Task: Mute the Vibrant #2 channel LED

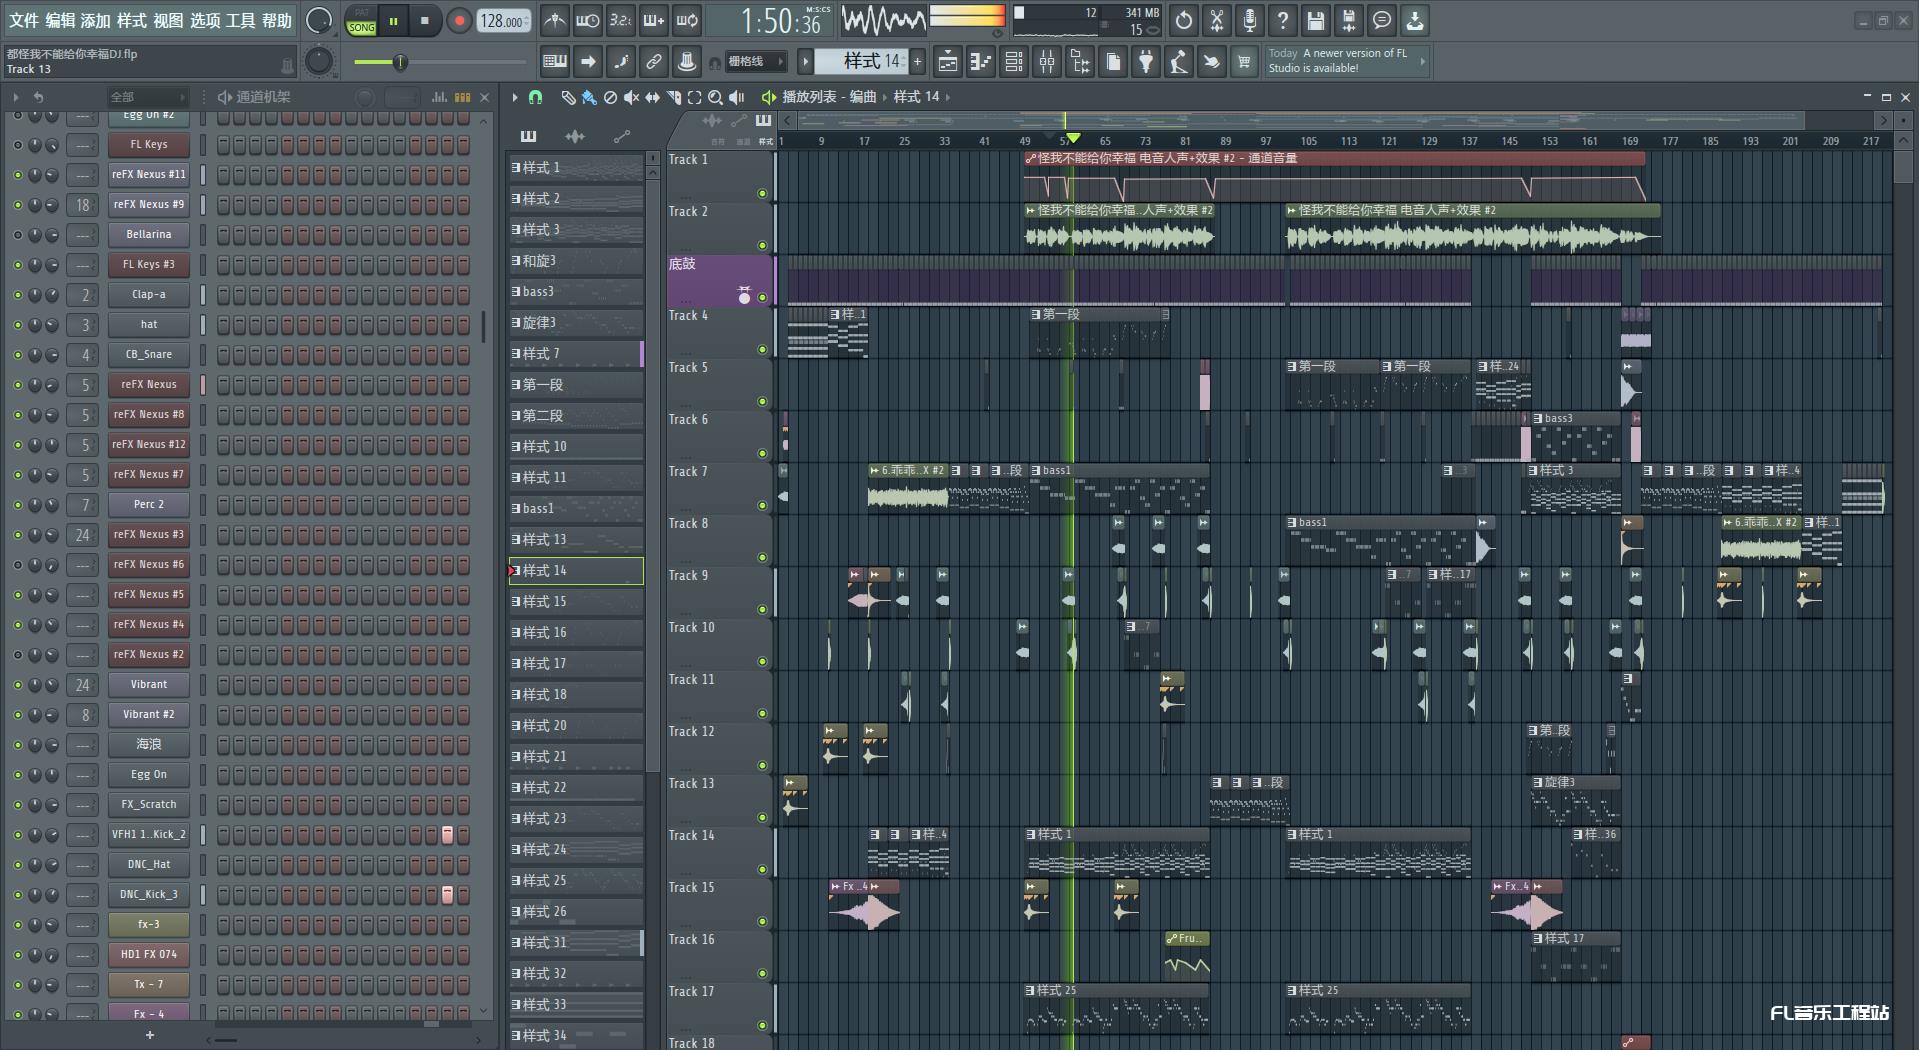Action: click(x=17, y=715)
